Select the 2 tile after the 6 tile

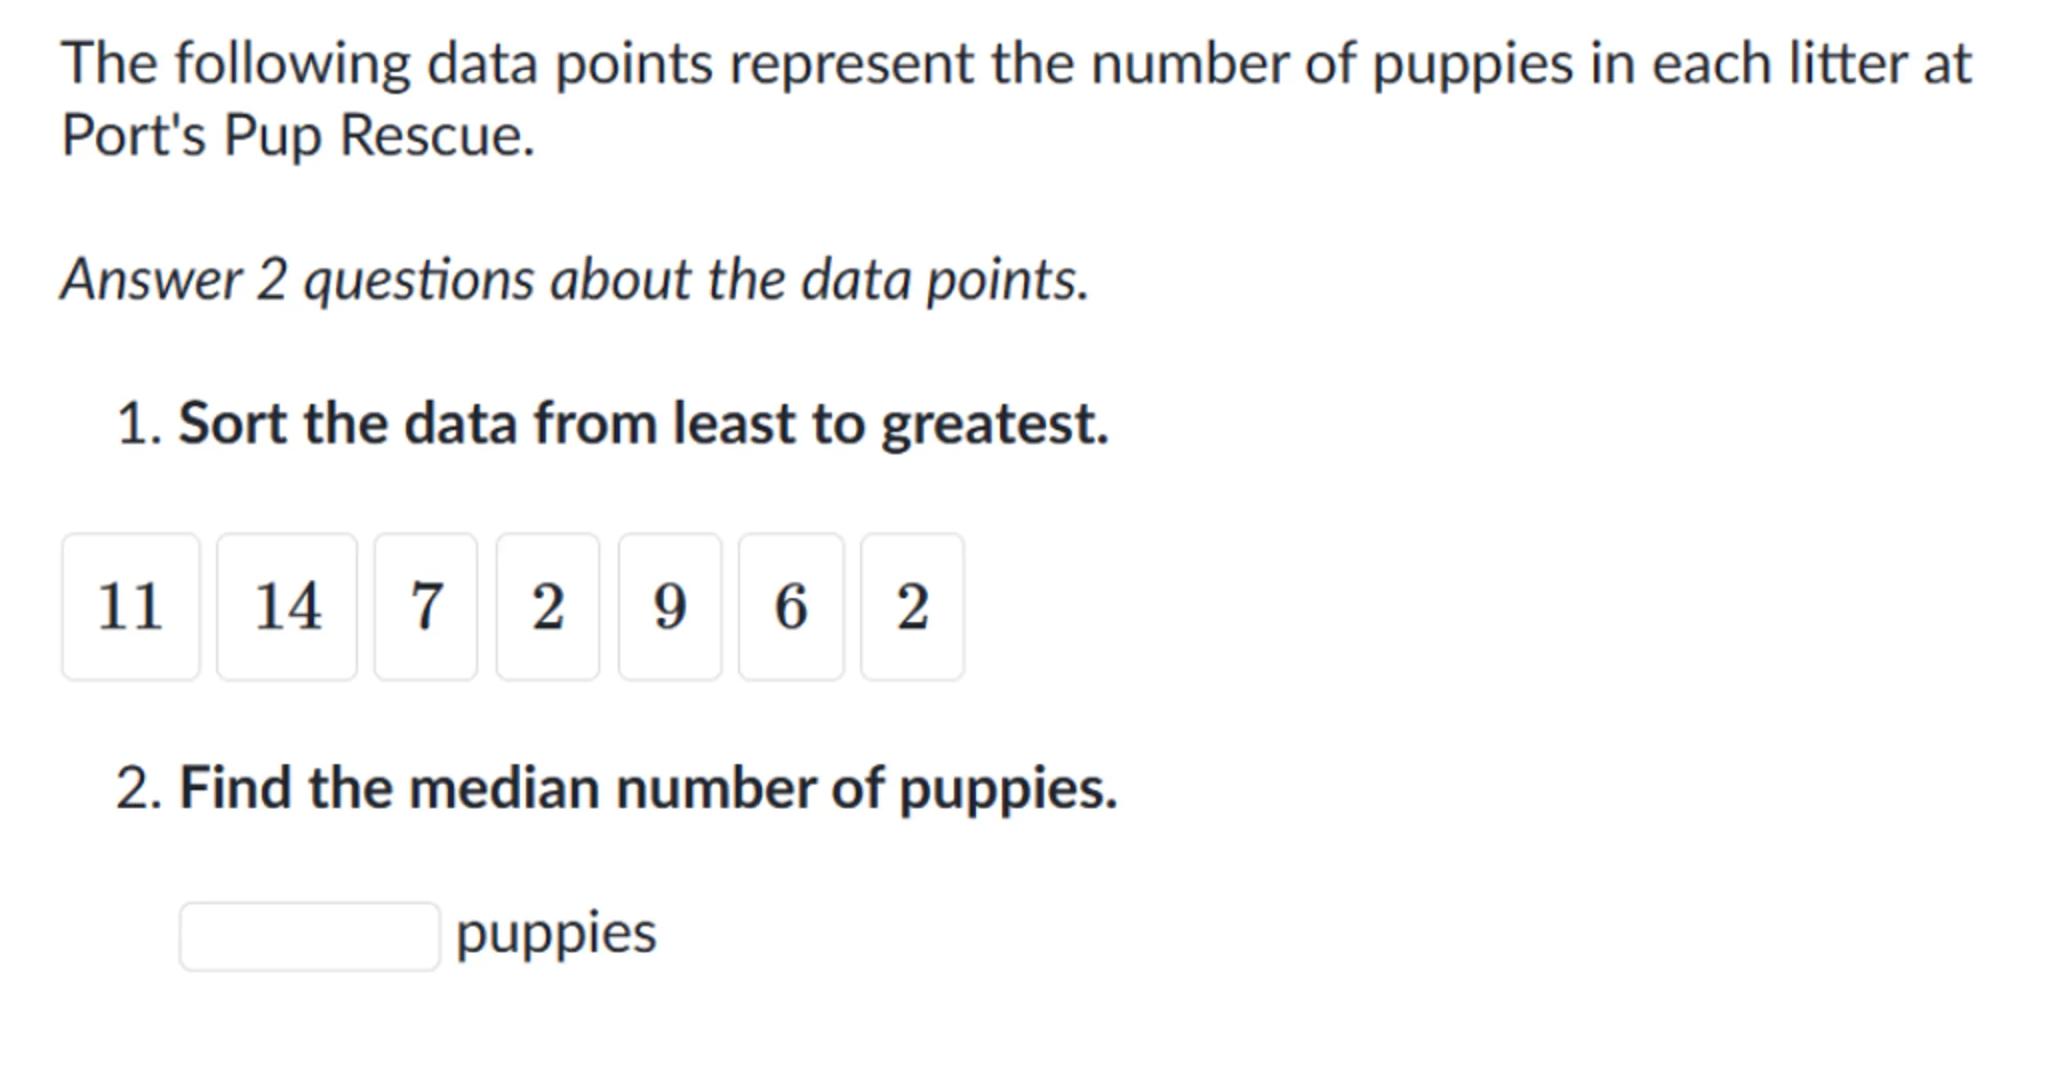912,607
